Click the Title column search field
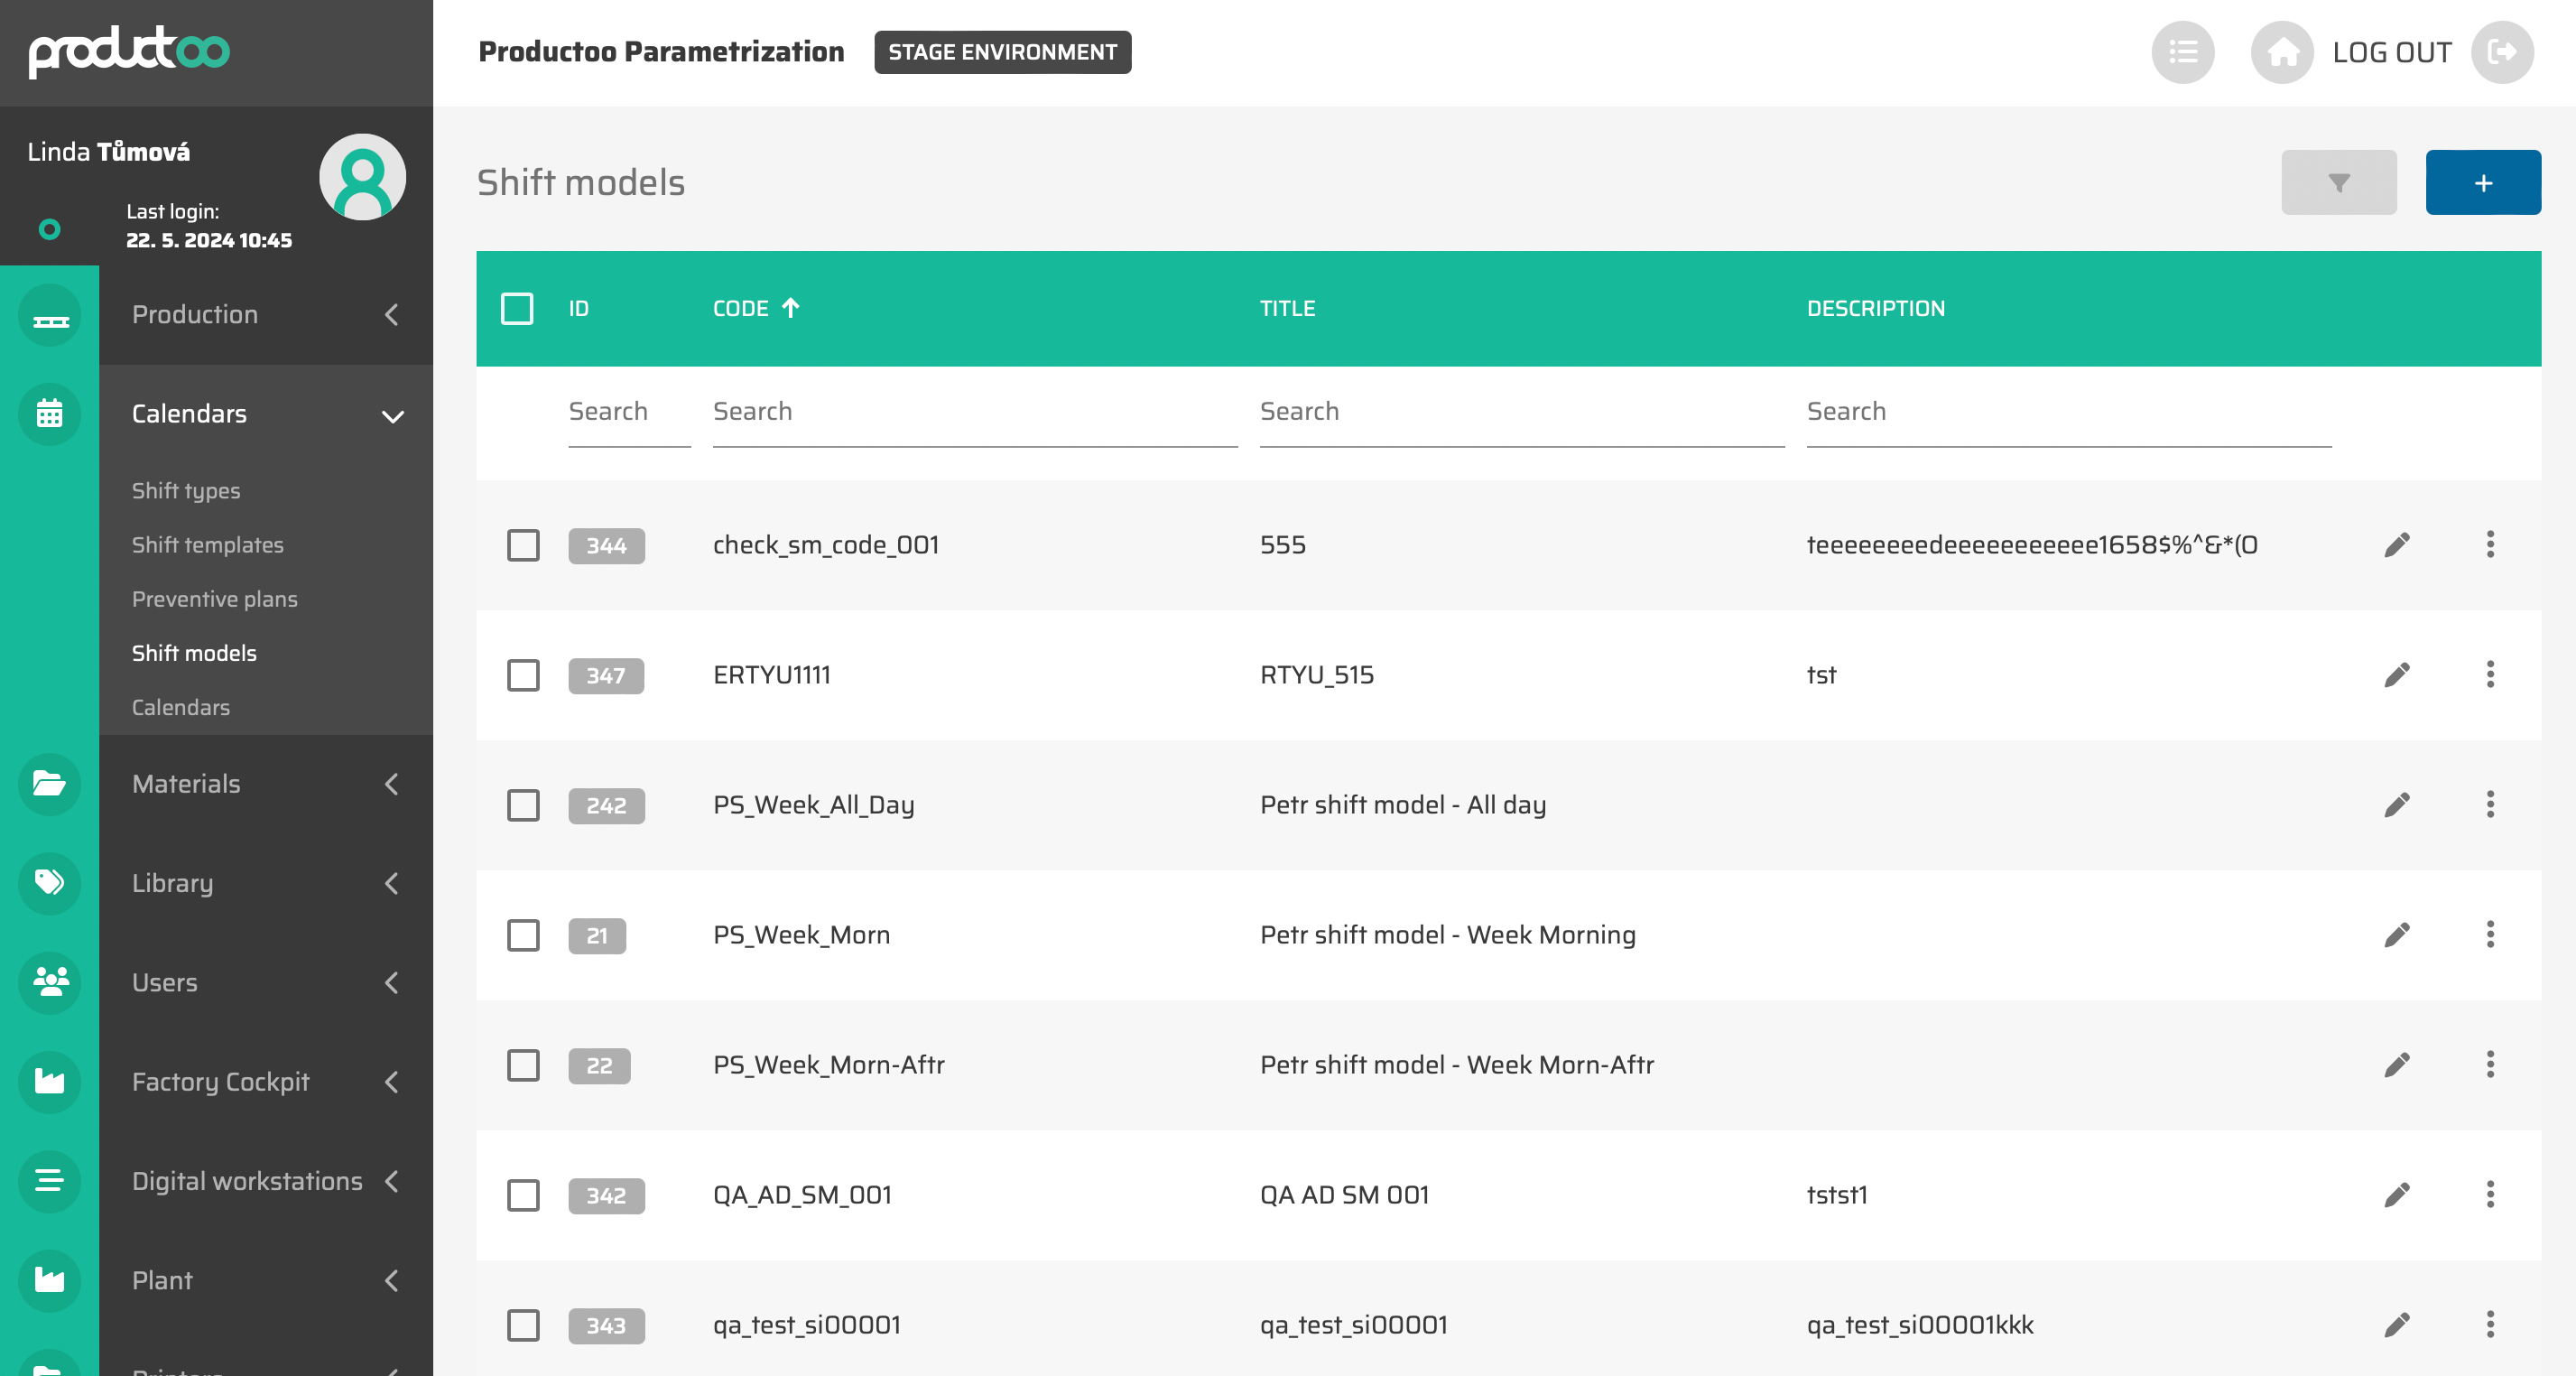 tap(1520, 412)
